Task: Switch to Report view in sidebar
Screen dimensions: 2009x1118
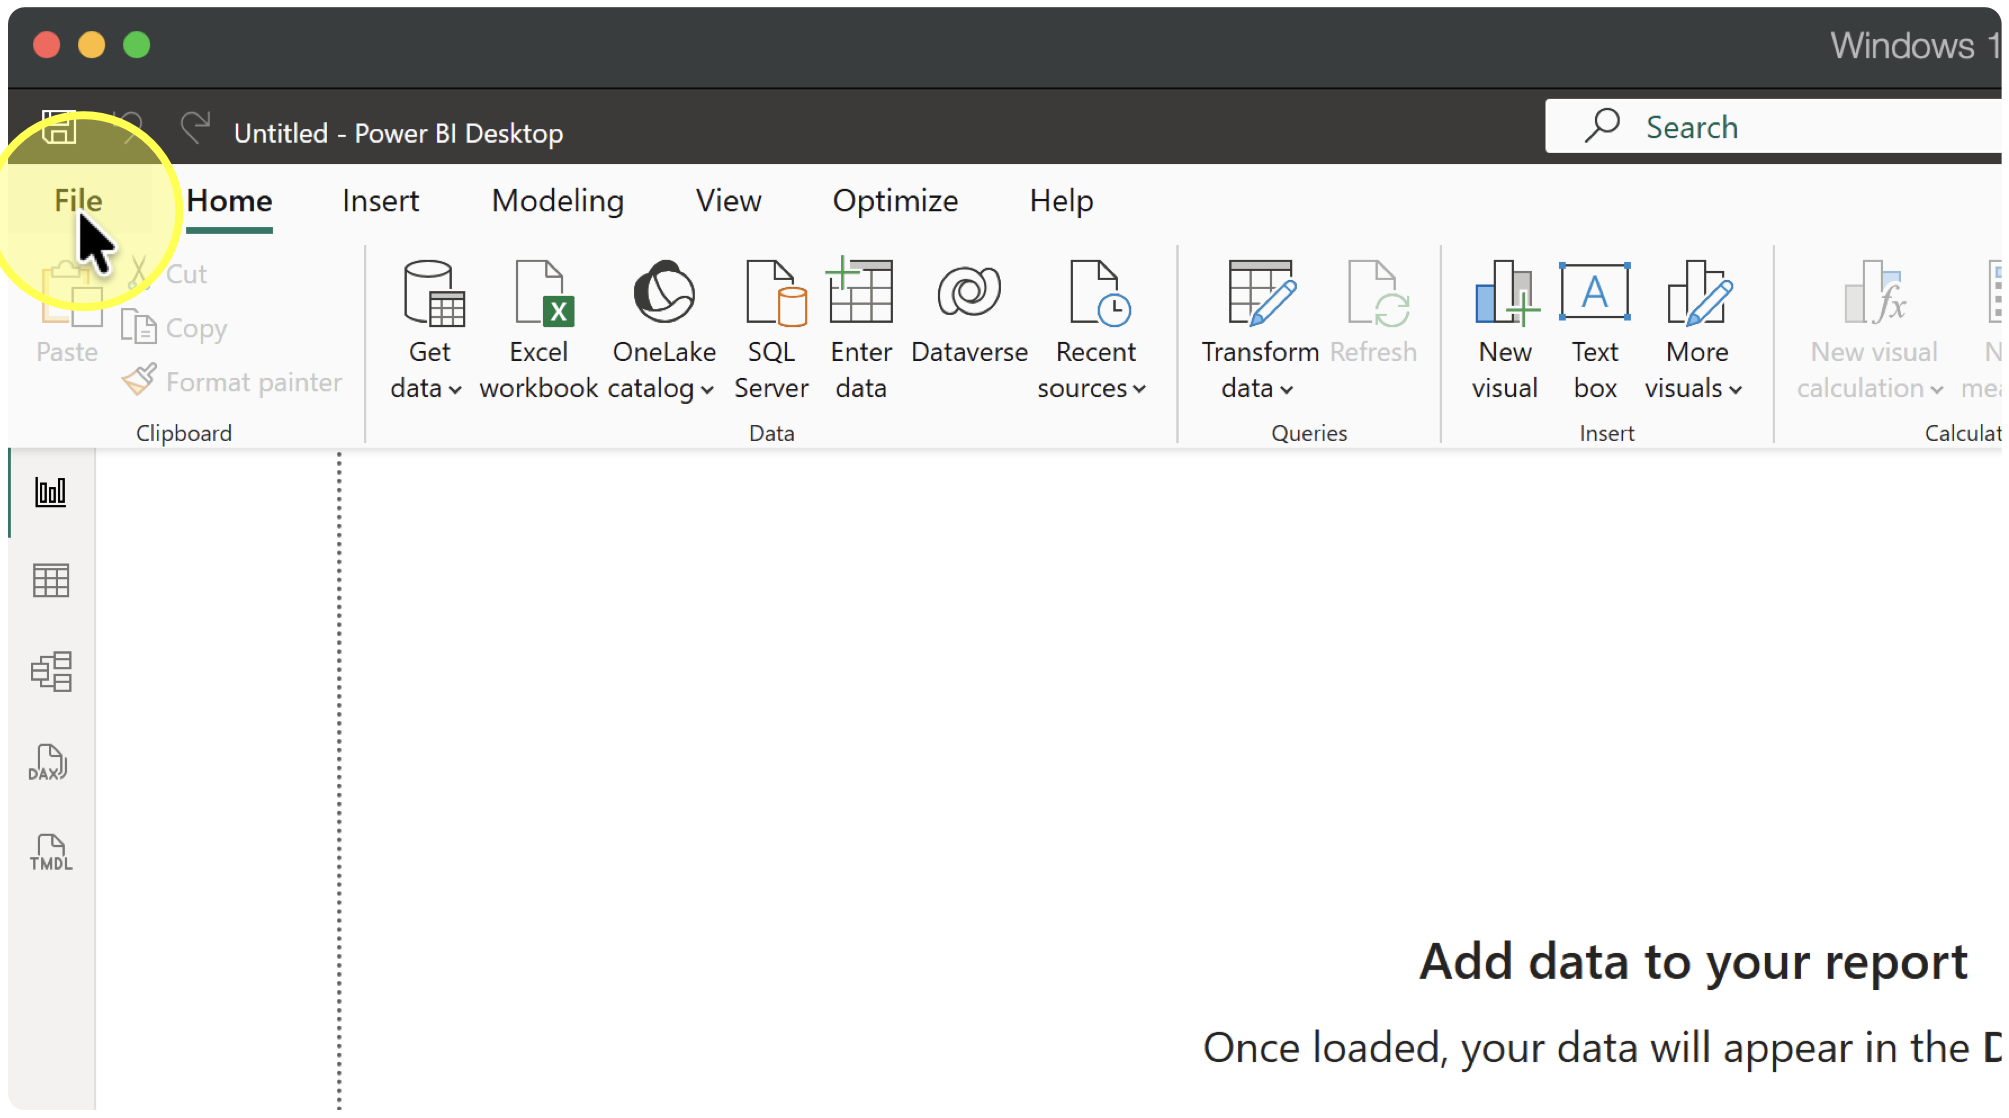Action: (x=51, y=492)
